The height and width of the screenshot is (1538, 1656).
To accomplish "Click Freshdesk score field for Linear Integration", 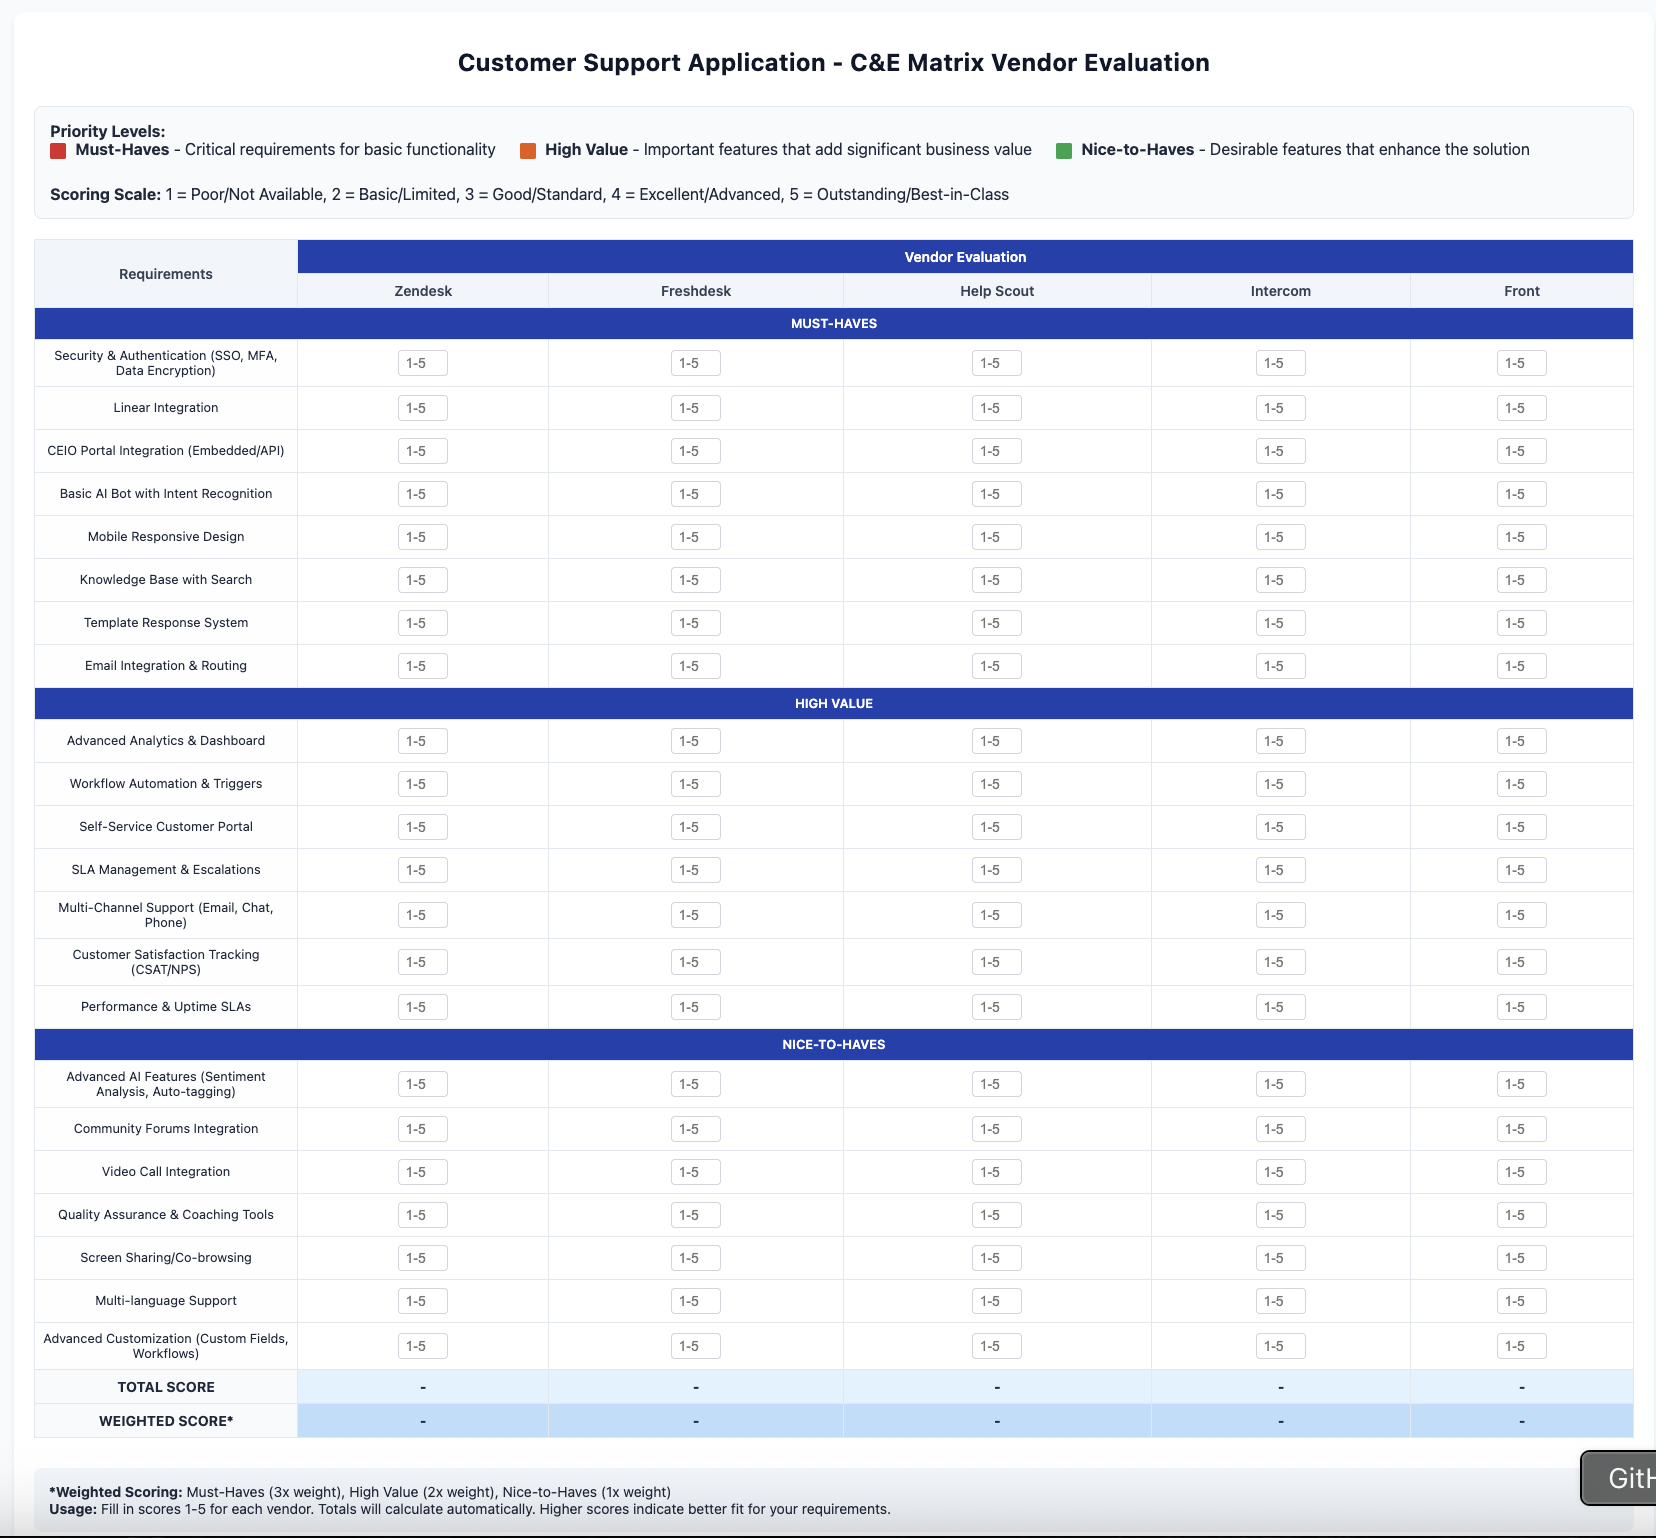I will pos(696,408).
